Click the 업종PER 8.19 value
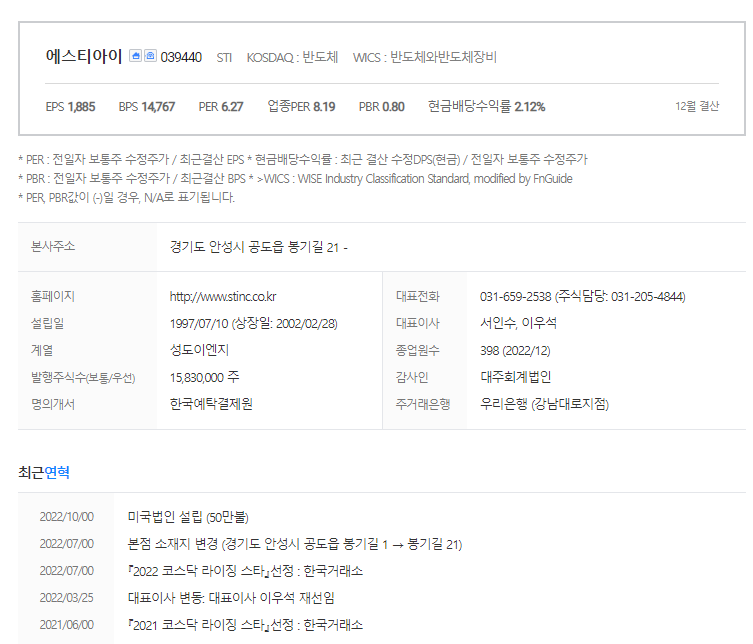 pos(302,106)
